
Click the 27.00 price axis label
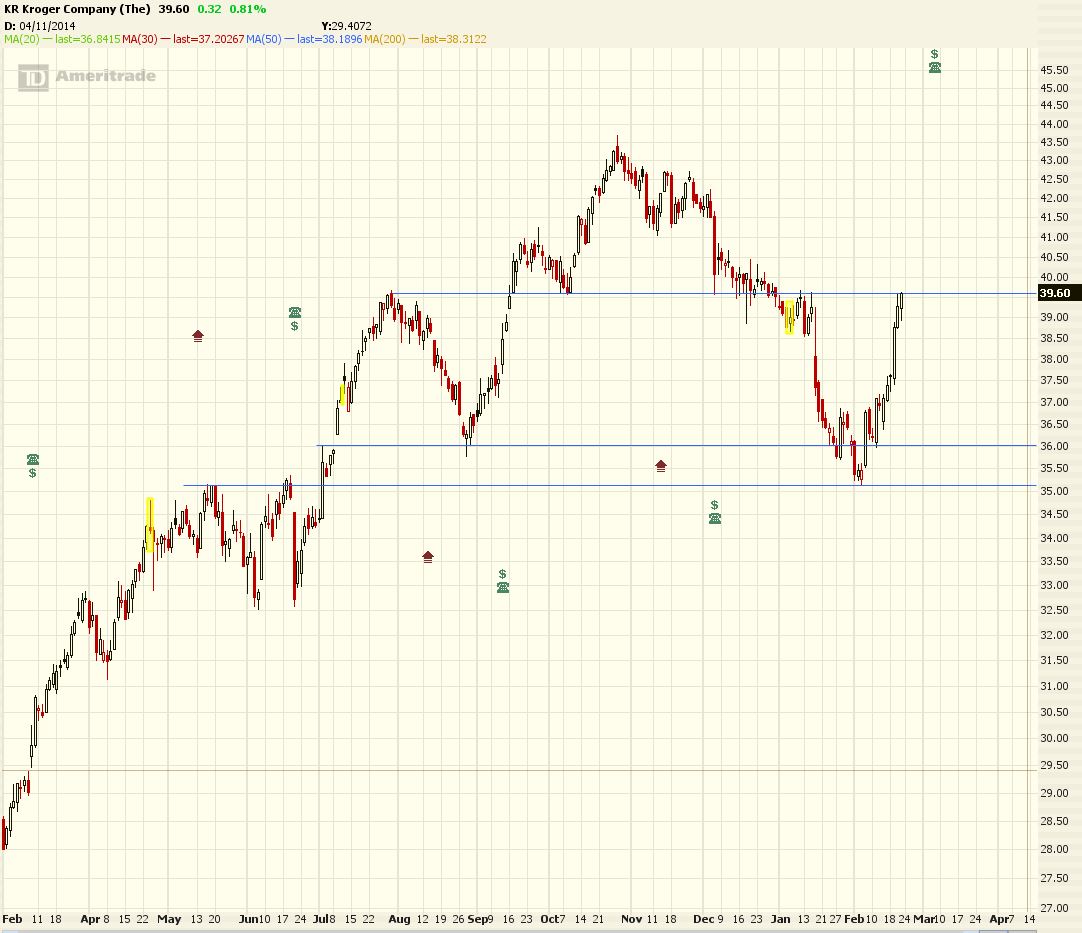coord(1054,908)
